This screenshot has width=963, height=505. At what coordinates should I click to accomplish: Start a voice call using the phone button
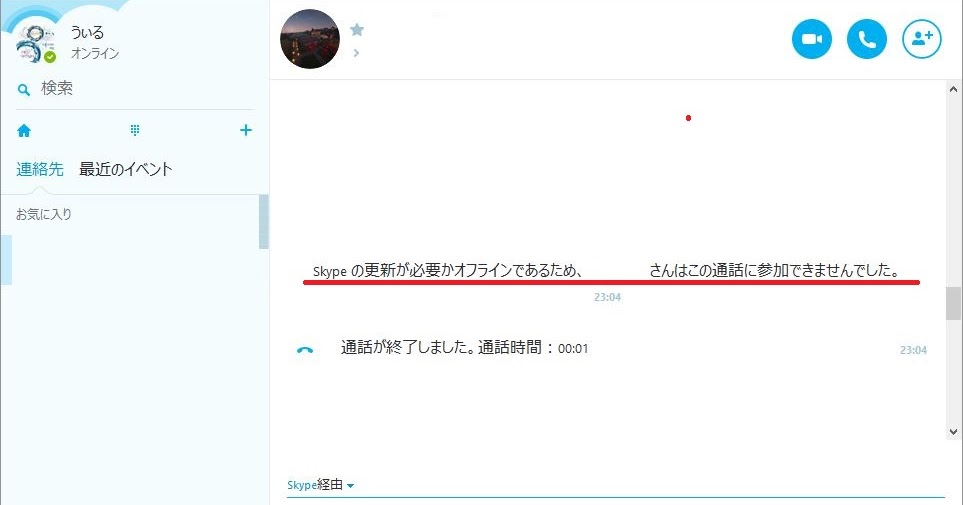click(x=867, y=39)
